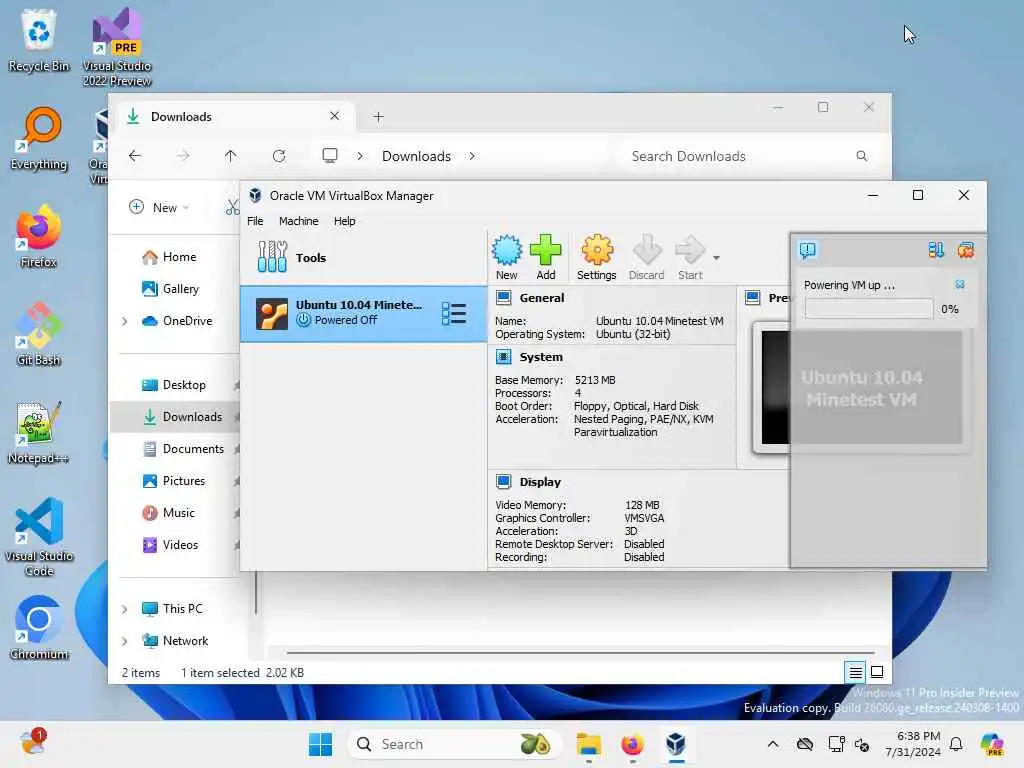Image resolution: width=1024 pixels, height=768 pixels.
Task: Refresh the Downloads folder
Action: coord(279,156)
